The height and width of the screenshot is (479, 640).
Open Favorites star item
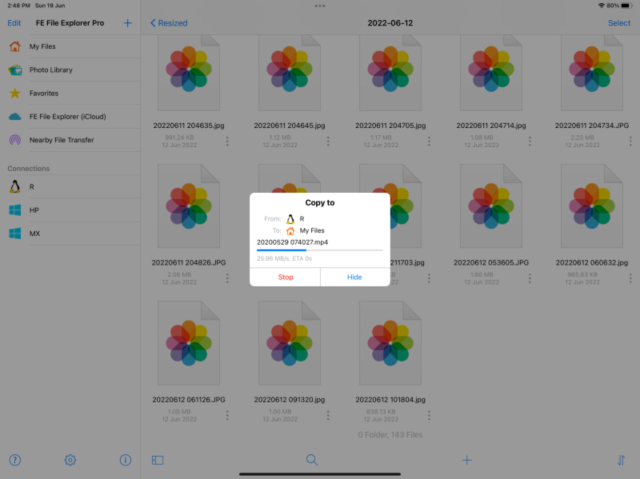coord(43,93)
